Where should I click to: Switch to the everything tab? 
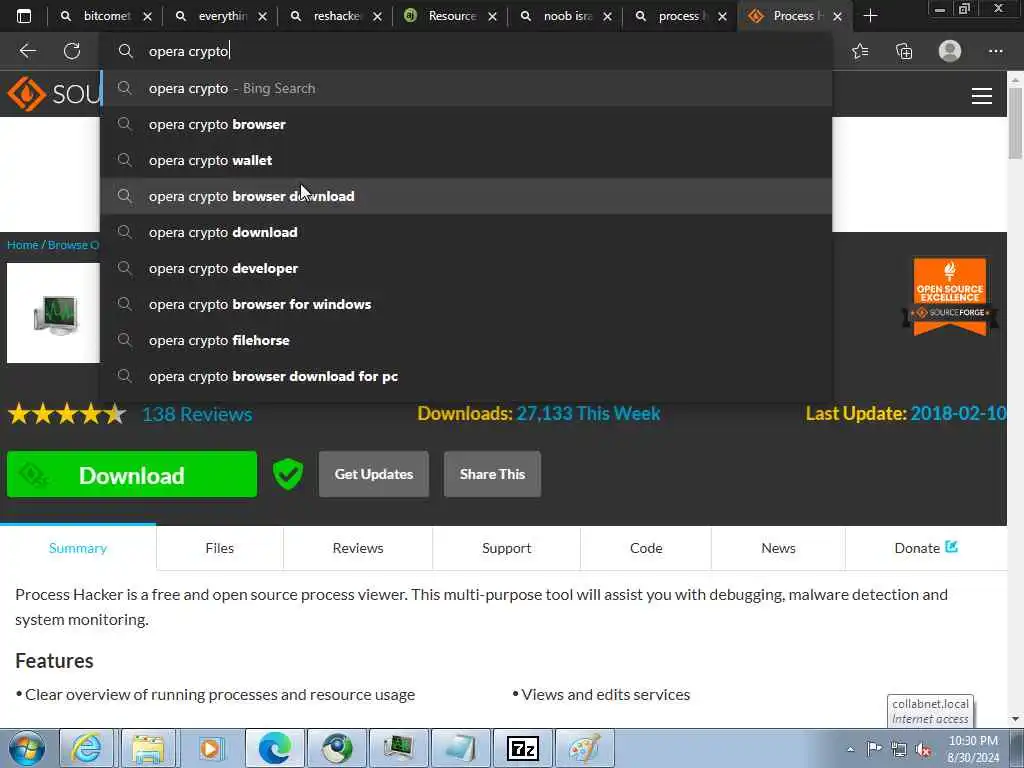(213, 16)
